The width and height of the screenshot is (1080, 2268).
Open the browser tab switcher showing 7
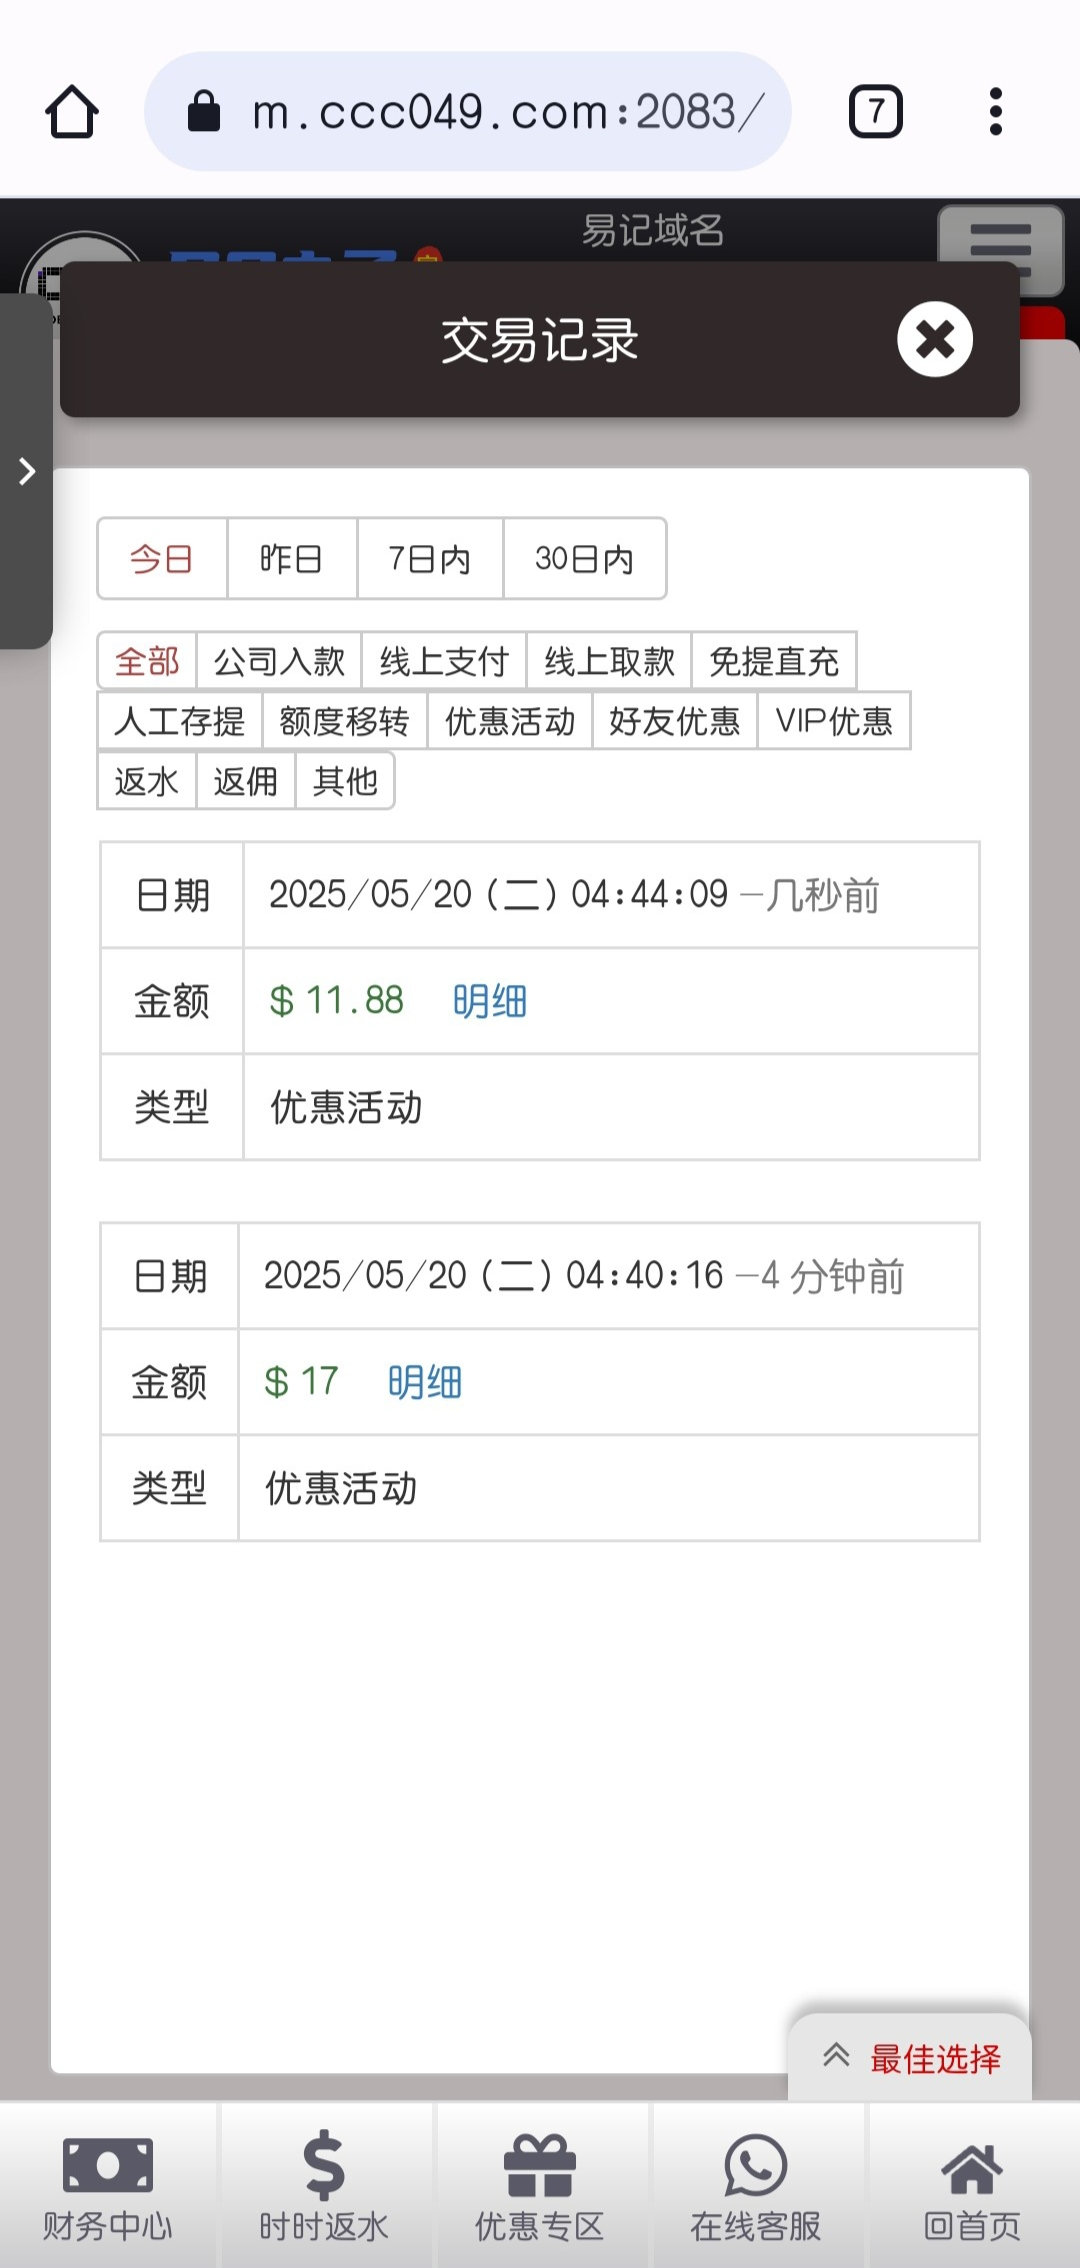tap(875, 111)
